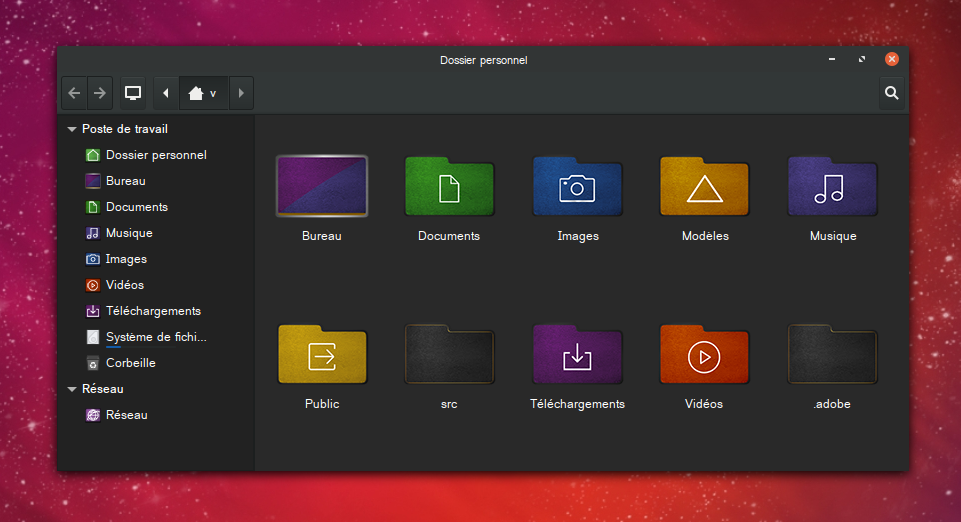Close the Dossier personnel window
961x522 pixels.
click(892, 59)
